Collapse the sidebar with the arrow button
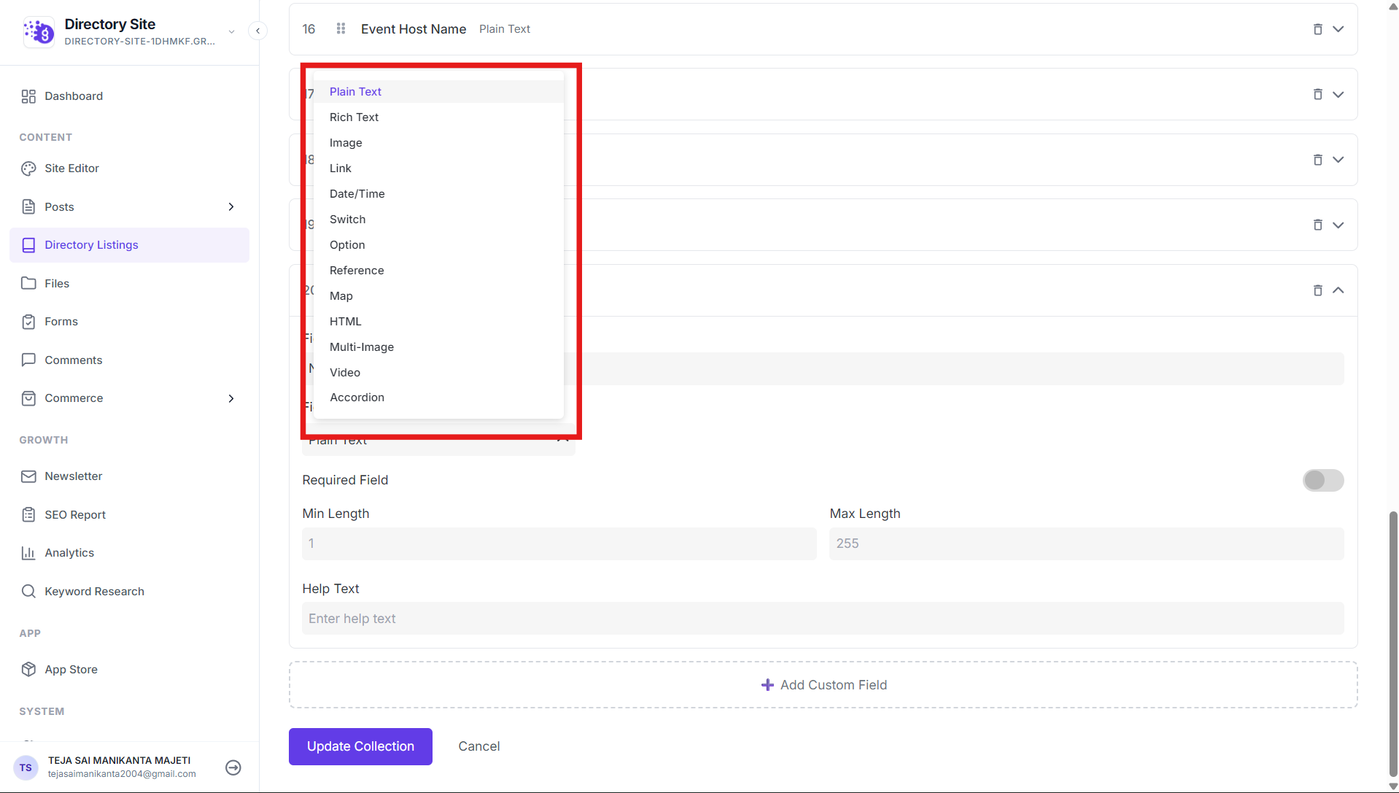 (x=258, y=31)
